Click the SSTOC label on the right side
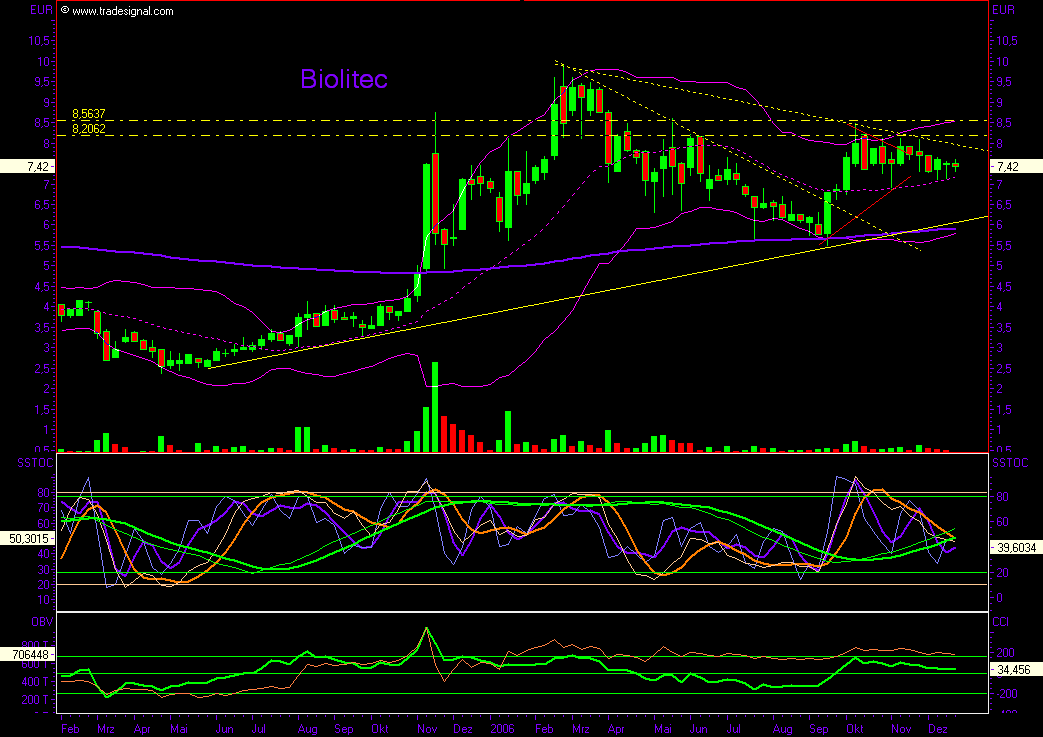Image resolution: width=1043 pixels, height=737 pixels. click(x=1010, y=463)
